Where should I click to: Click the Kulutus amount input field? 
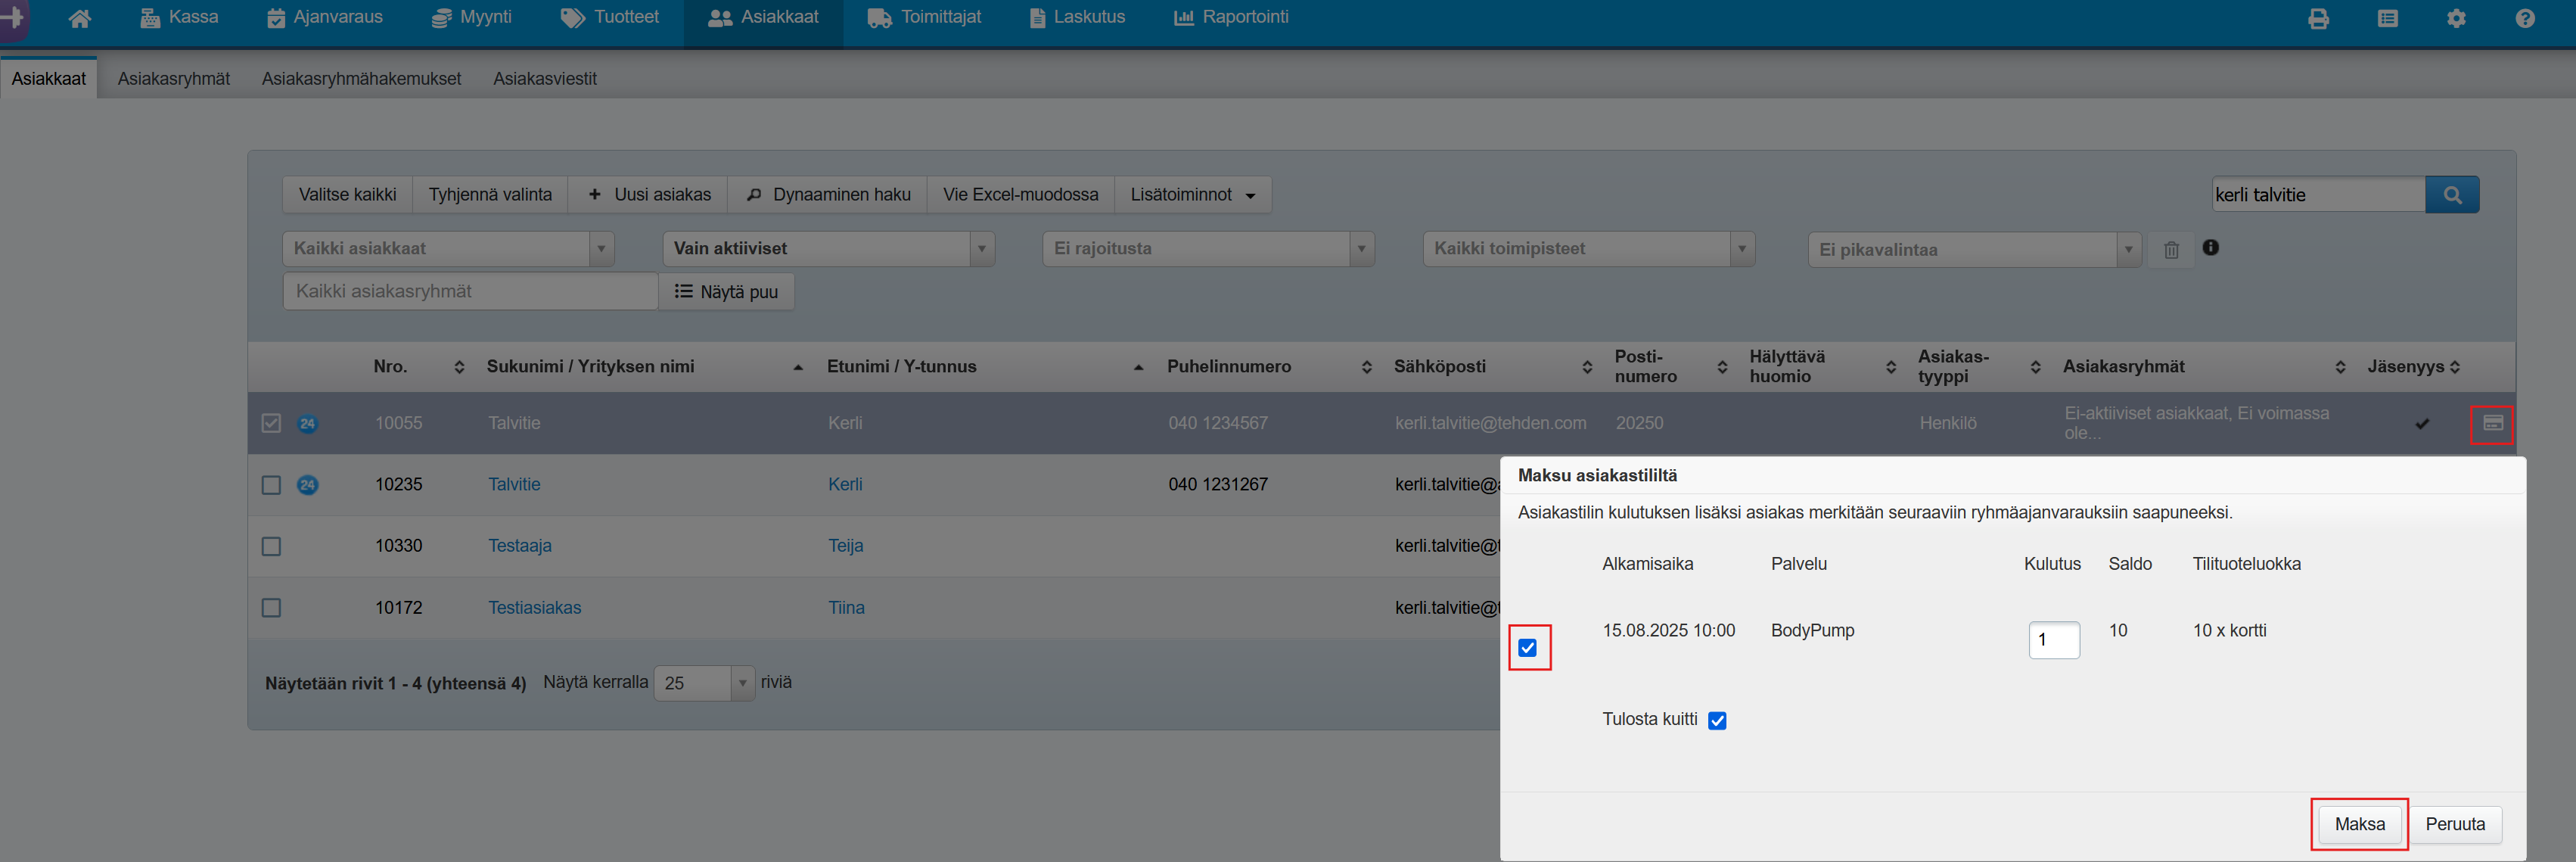tap(2053, 640)
